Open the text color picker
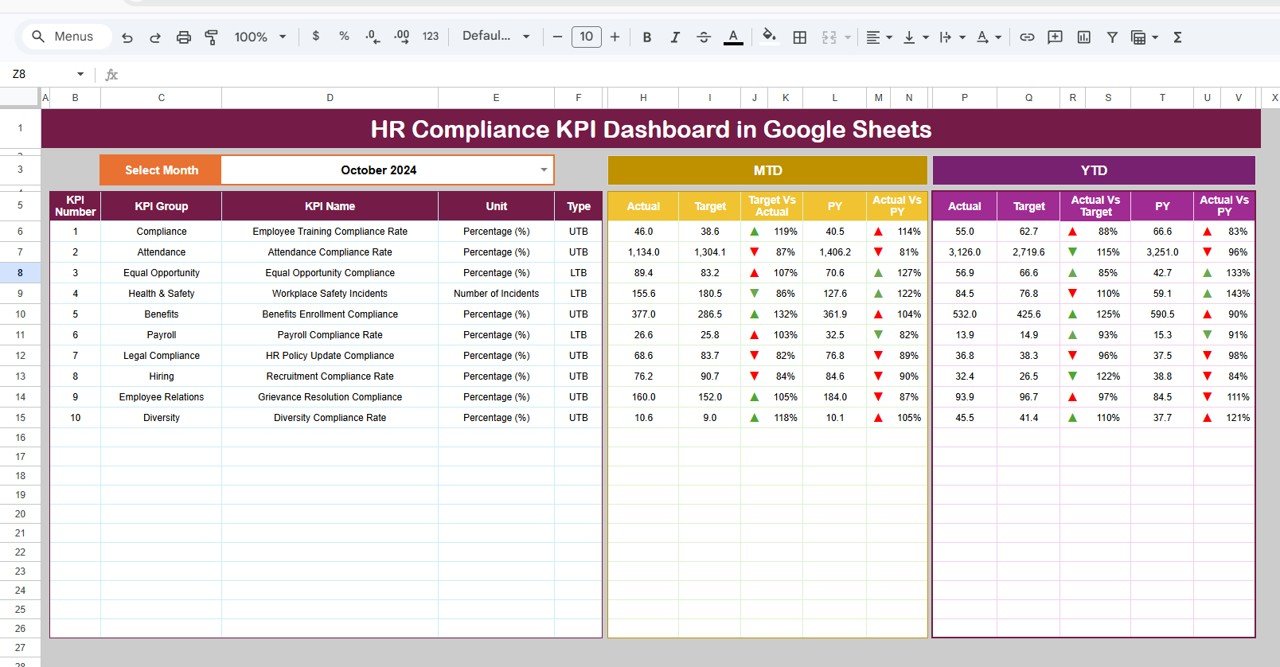Image resolution: width=1280 pixels, height=667 pixels. tap(733, 36)
